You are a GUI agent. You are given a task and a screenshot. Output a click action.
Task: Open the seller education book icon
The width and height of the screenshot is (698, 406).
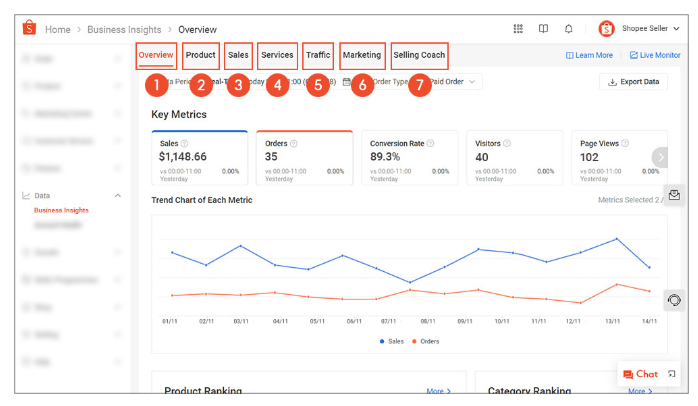tap(543, 29)
